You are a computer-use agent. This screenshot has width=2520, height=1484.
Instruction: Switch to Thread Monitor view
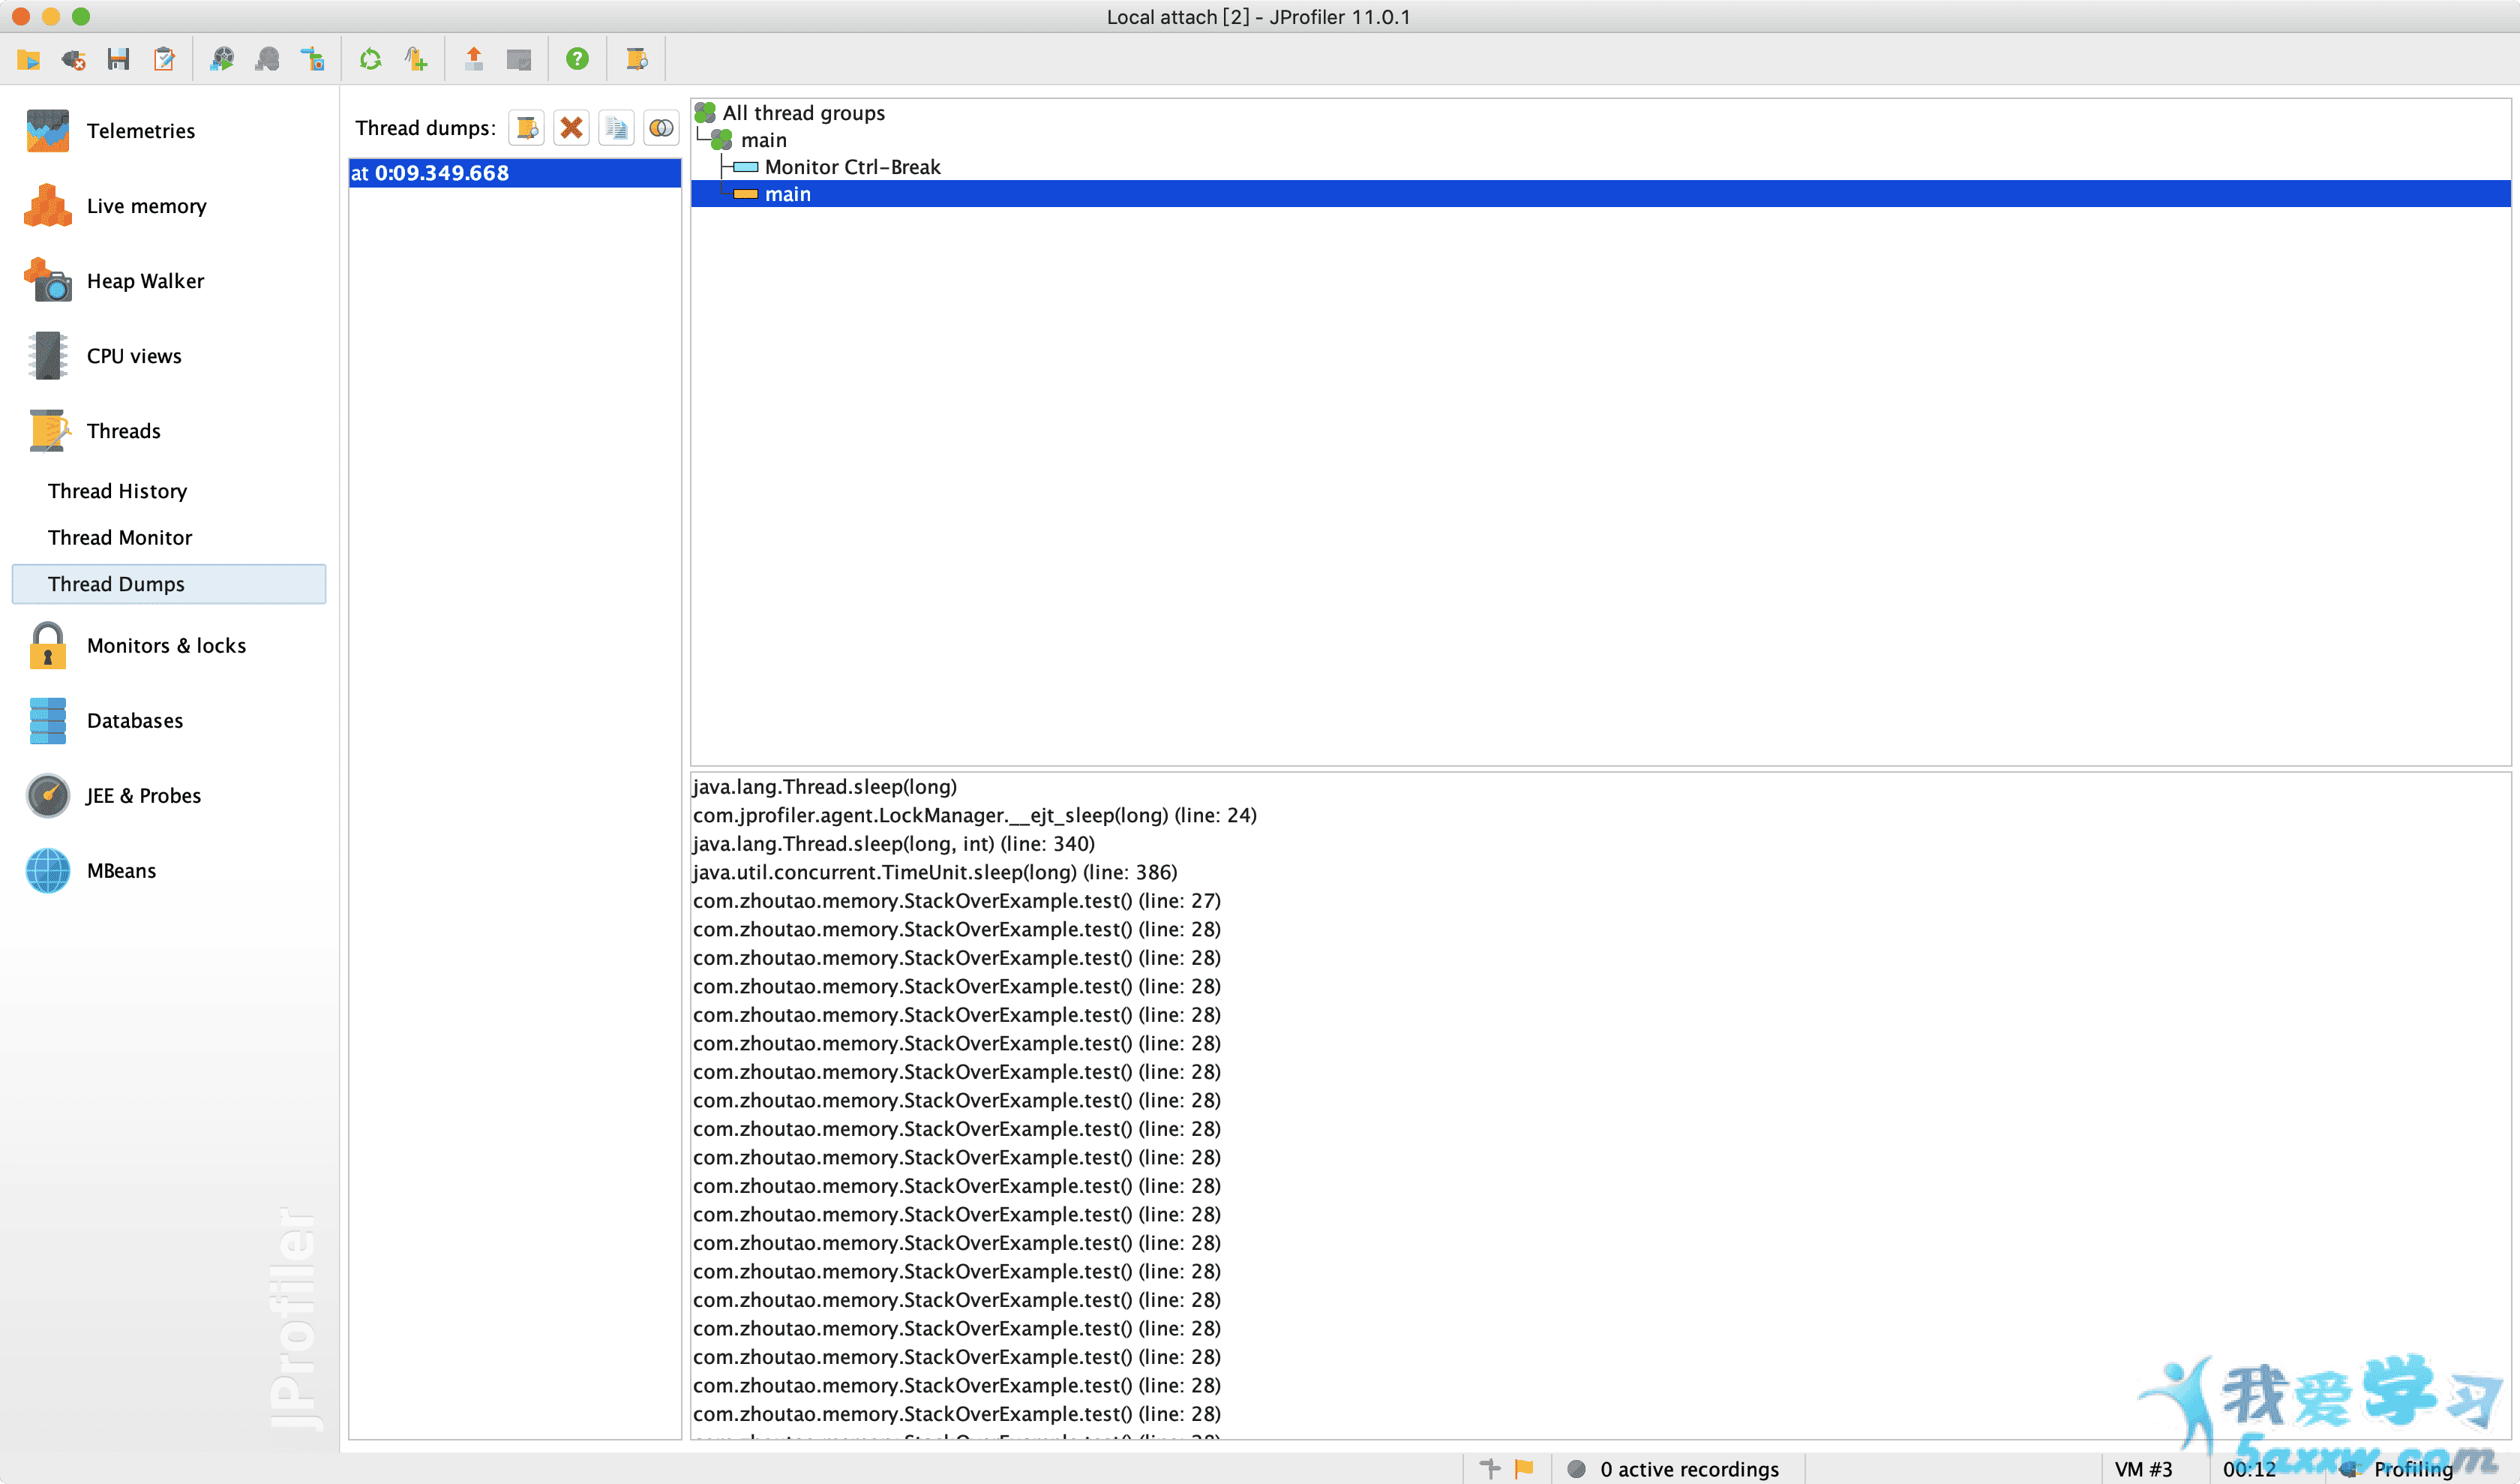[x=120, y=538]
